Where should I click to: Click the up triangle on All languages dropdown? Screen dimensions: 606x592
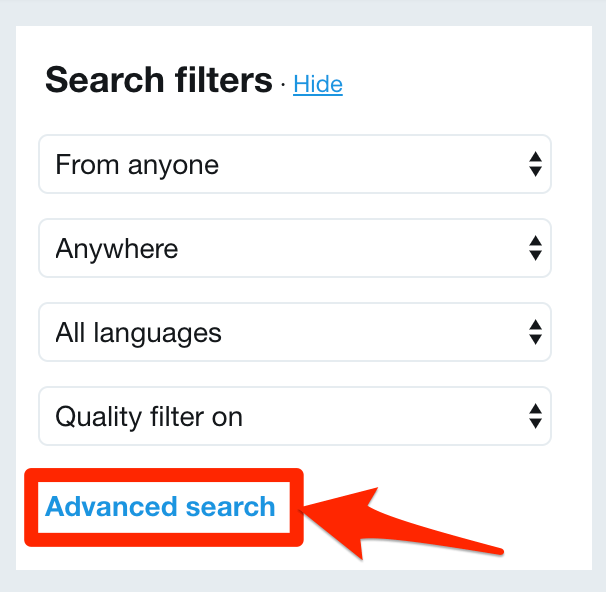coord(536,325)
